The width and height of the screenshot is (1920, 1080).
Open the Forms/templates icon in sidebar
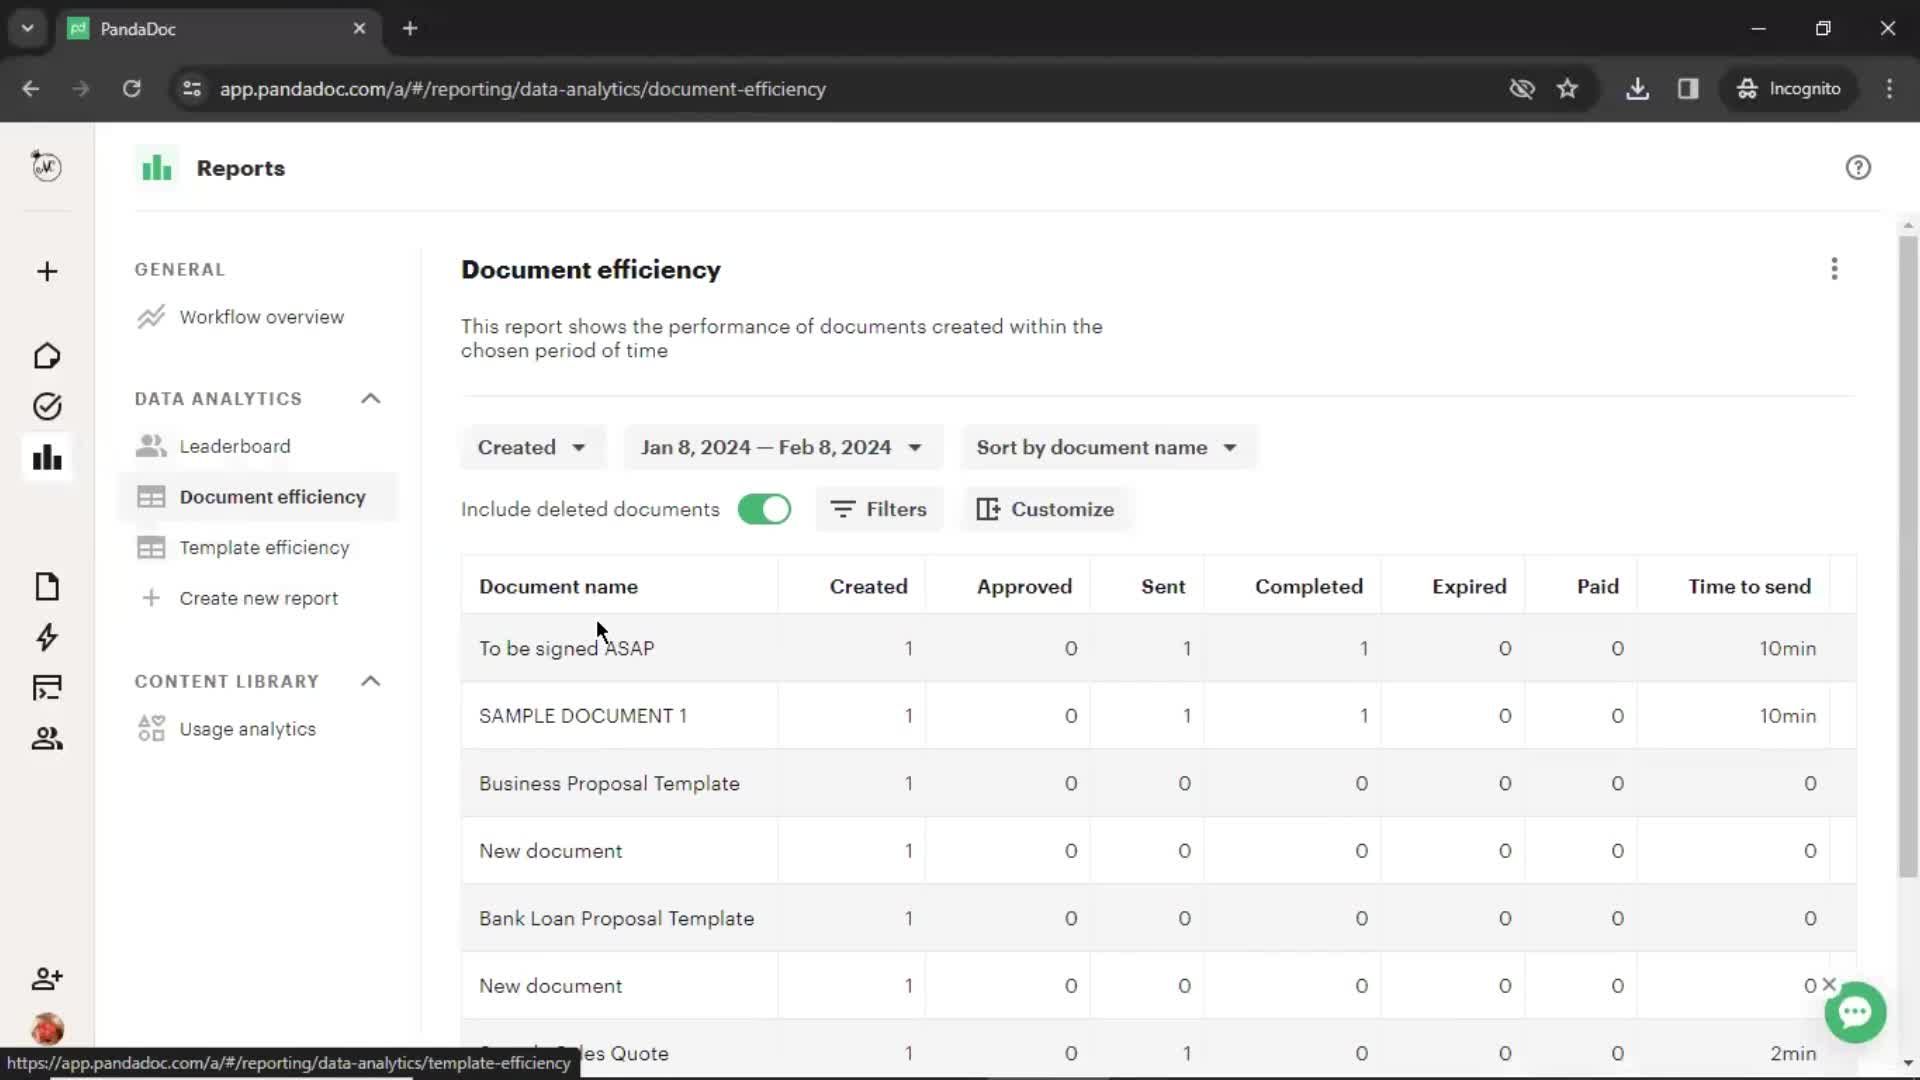point(47,688)
